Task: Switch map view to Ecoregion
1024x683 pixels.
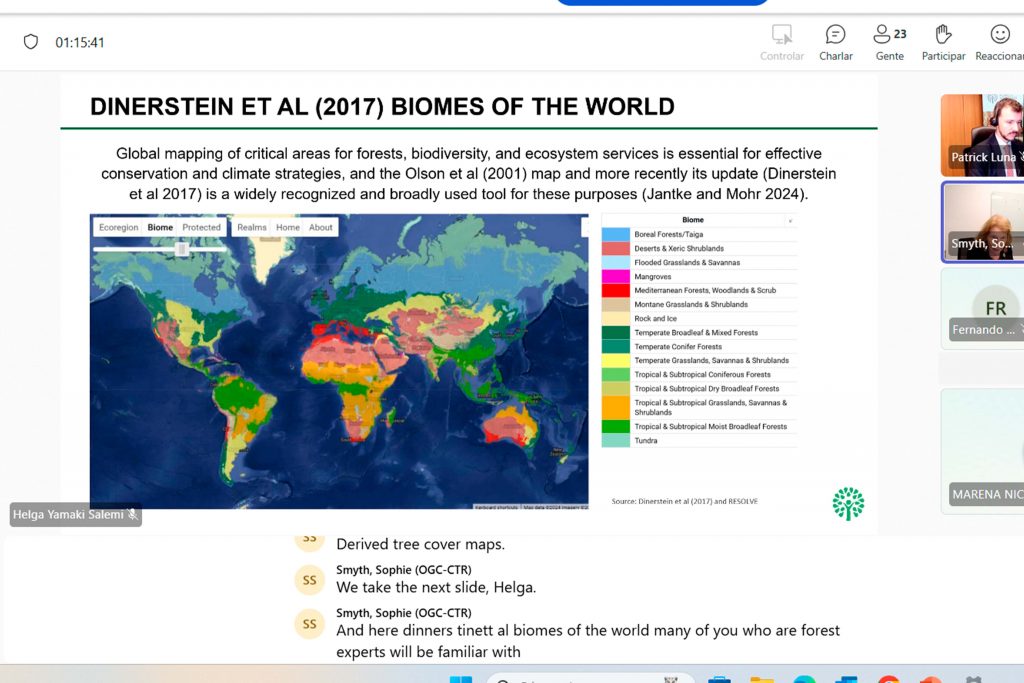Action: 118,227
